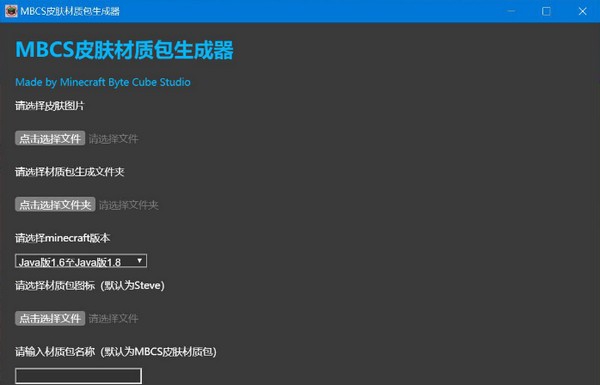The image size is (600, 385).
Task: Open the minecraft version dropdown Java版1.6至Java版1.8
Action: point(81,261)
